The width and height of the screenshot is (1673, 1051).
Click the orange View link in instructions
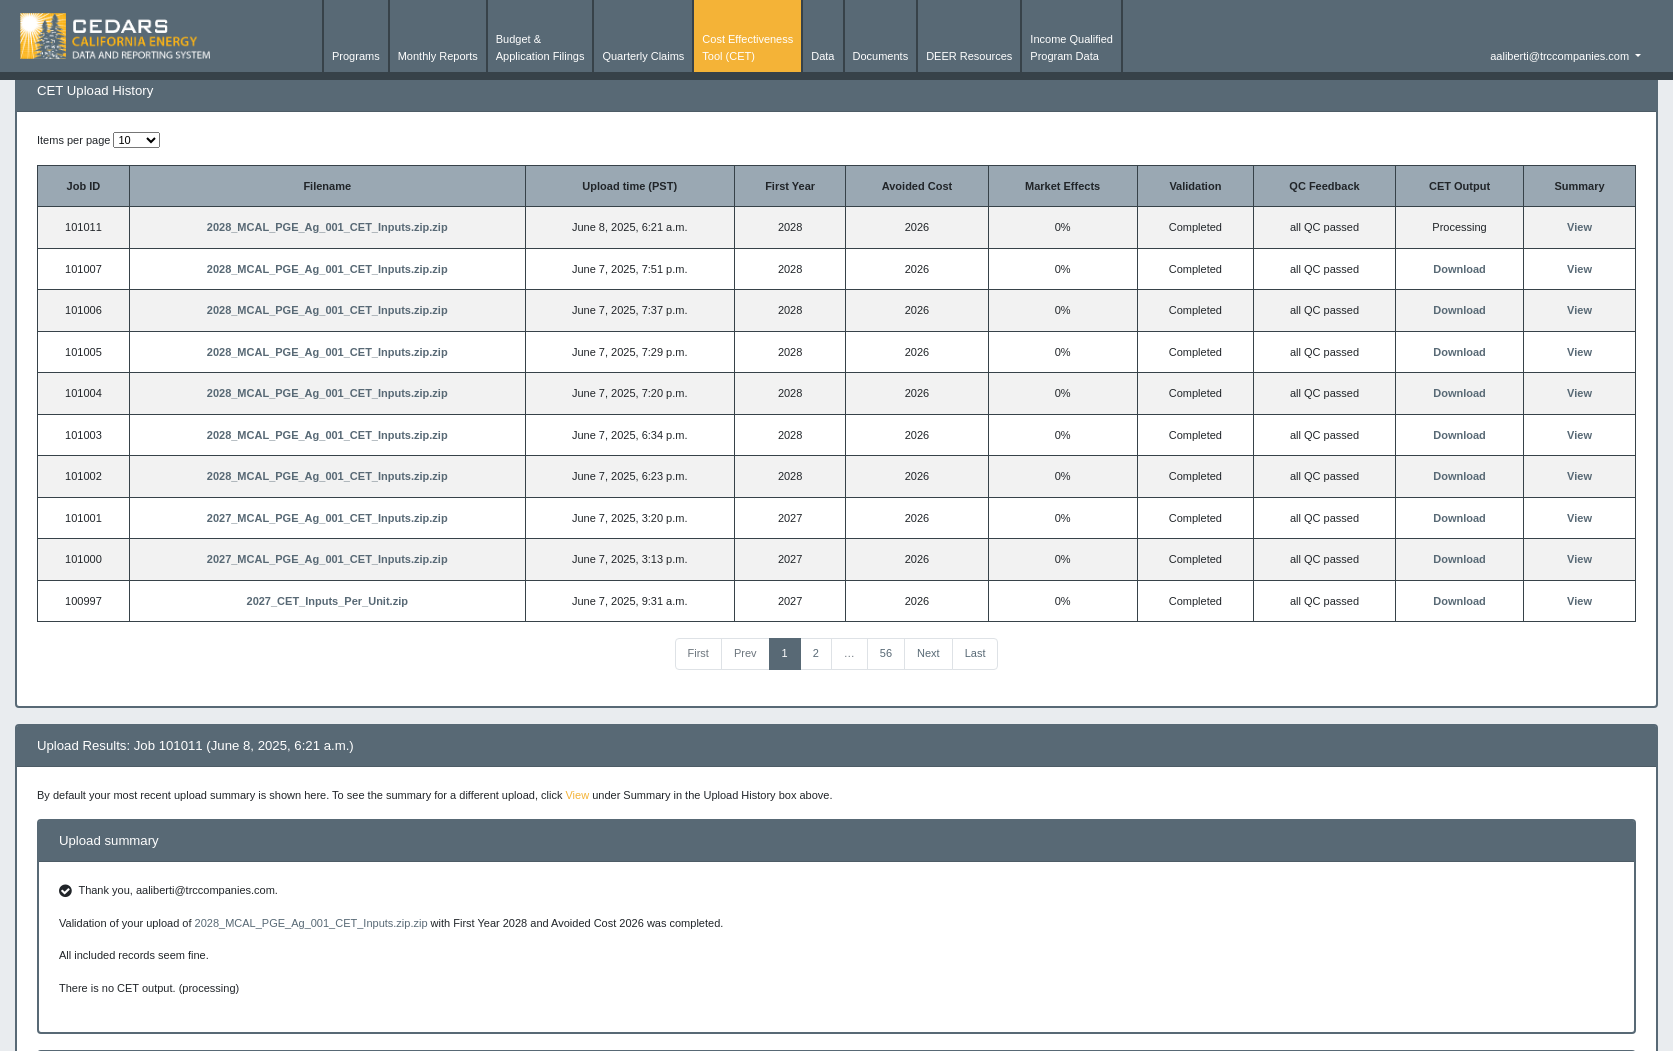(x=576, y=795)
